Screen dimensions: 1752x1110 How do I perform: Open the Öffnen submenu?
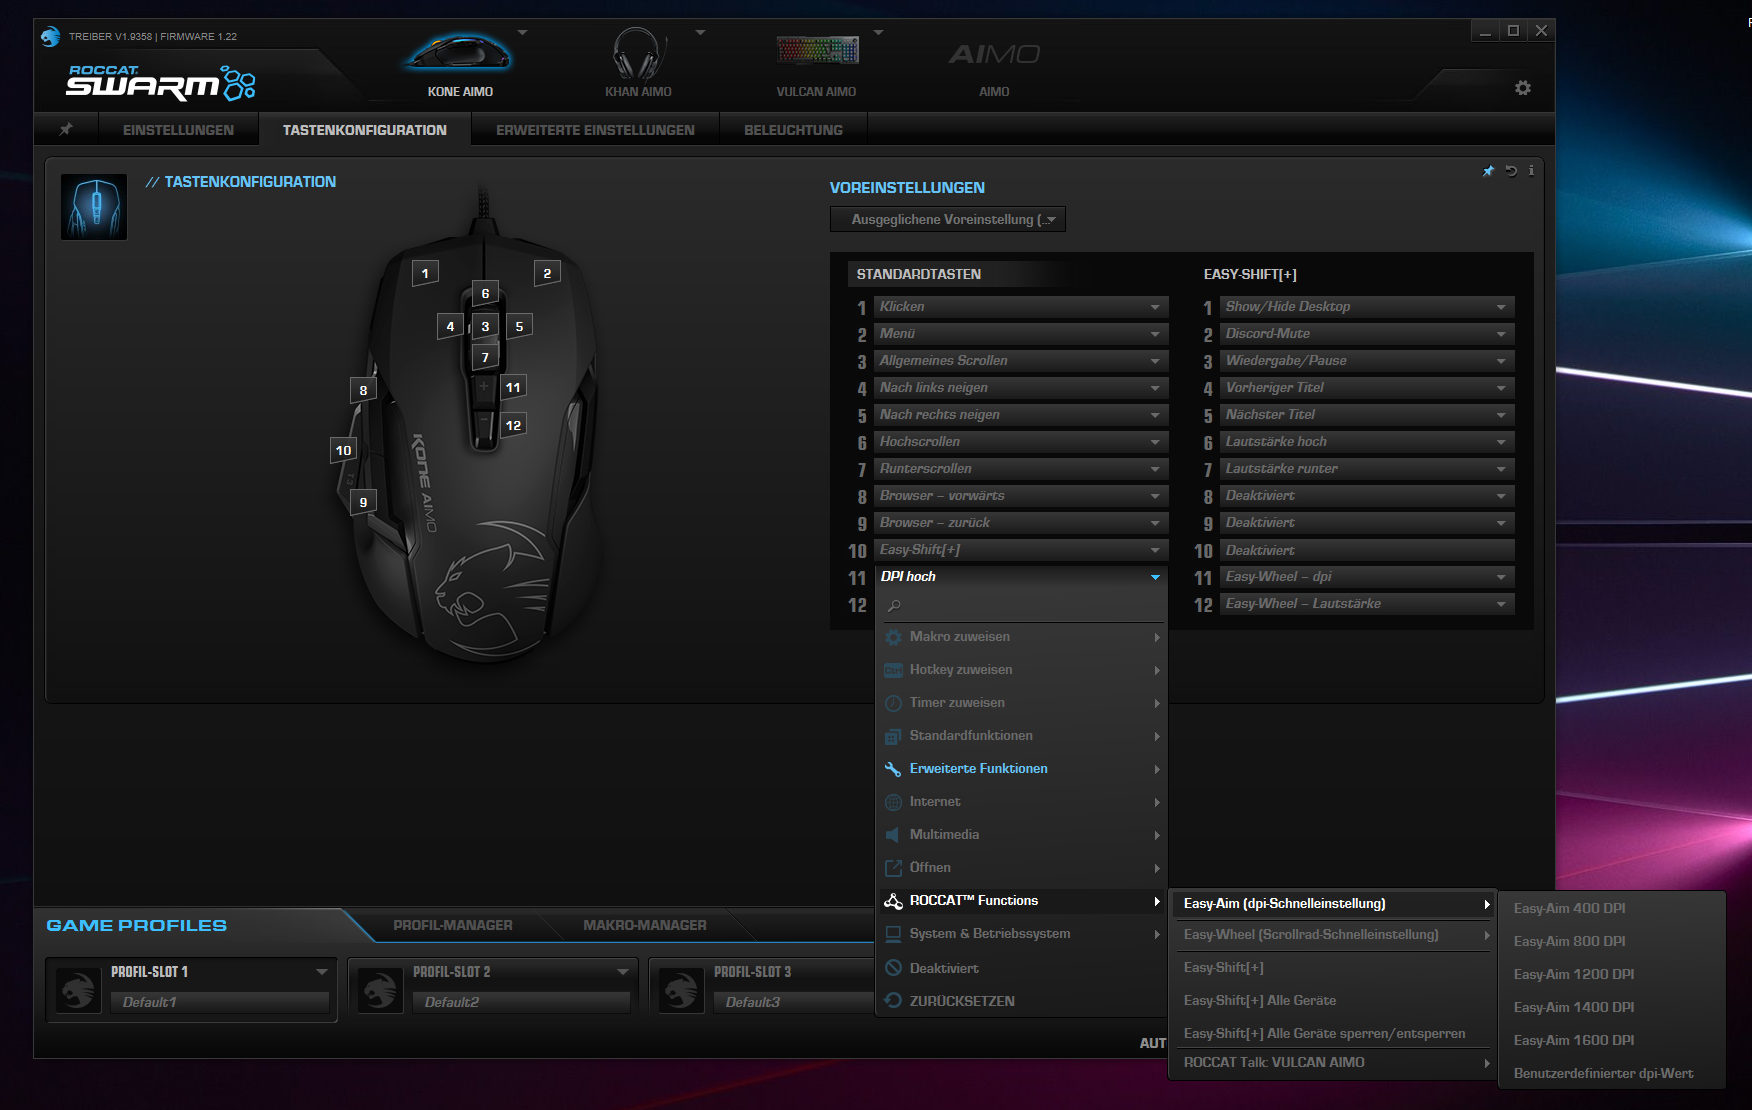click(1022, 868)
